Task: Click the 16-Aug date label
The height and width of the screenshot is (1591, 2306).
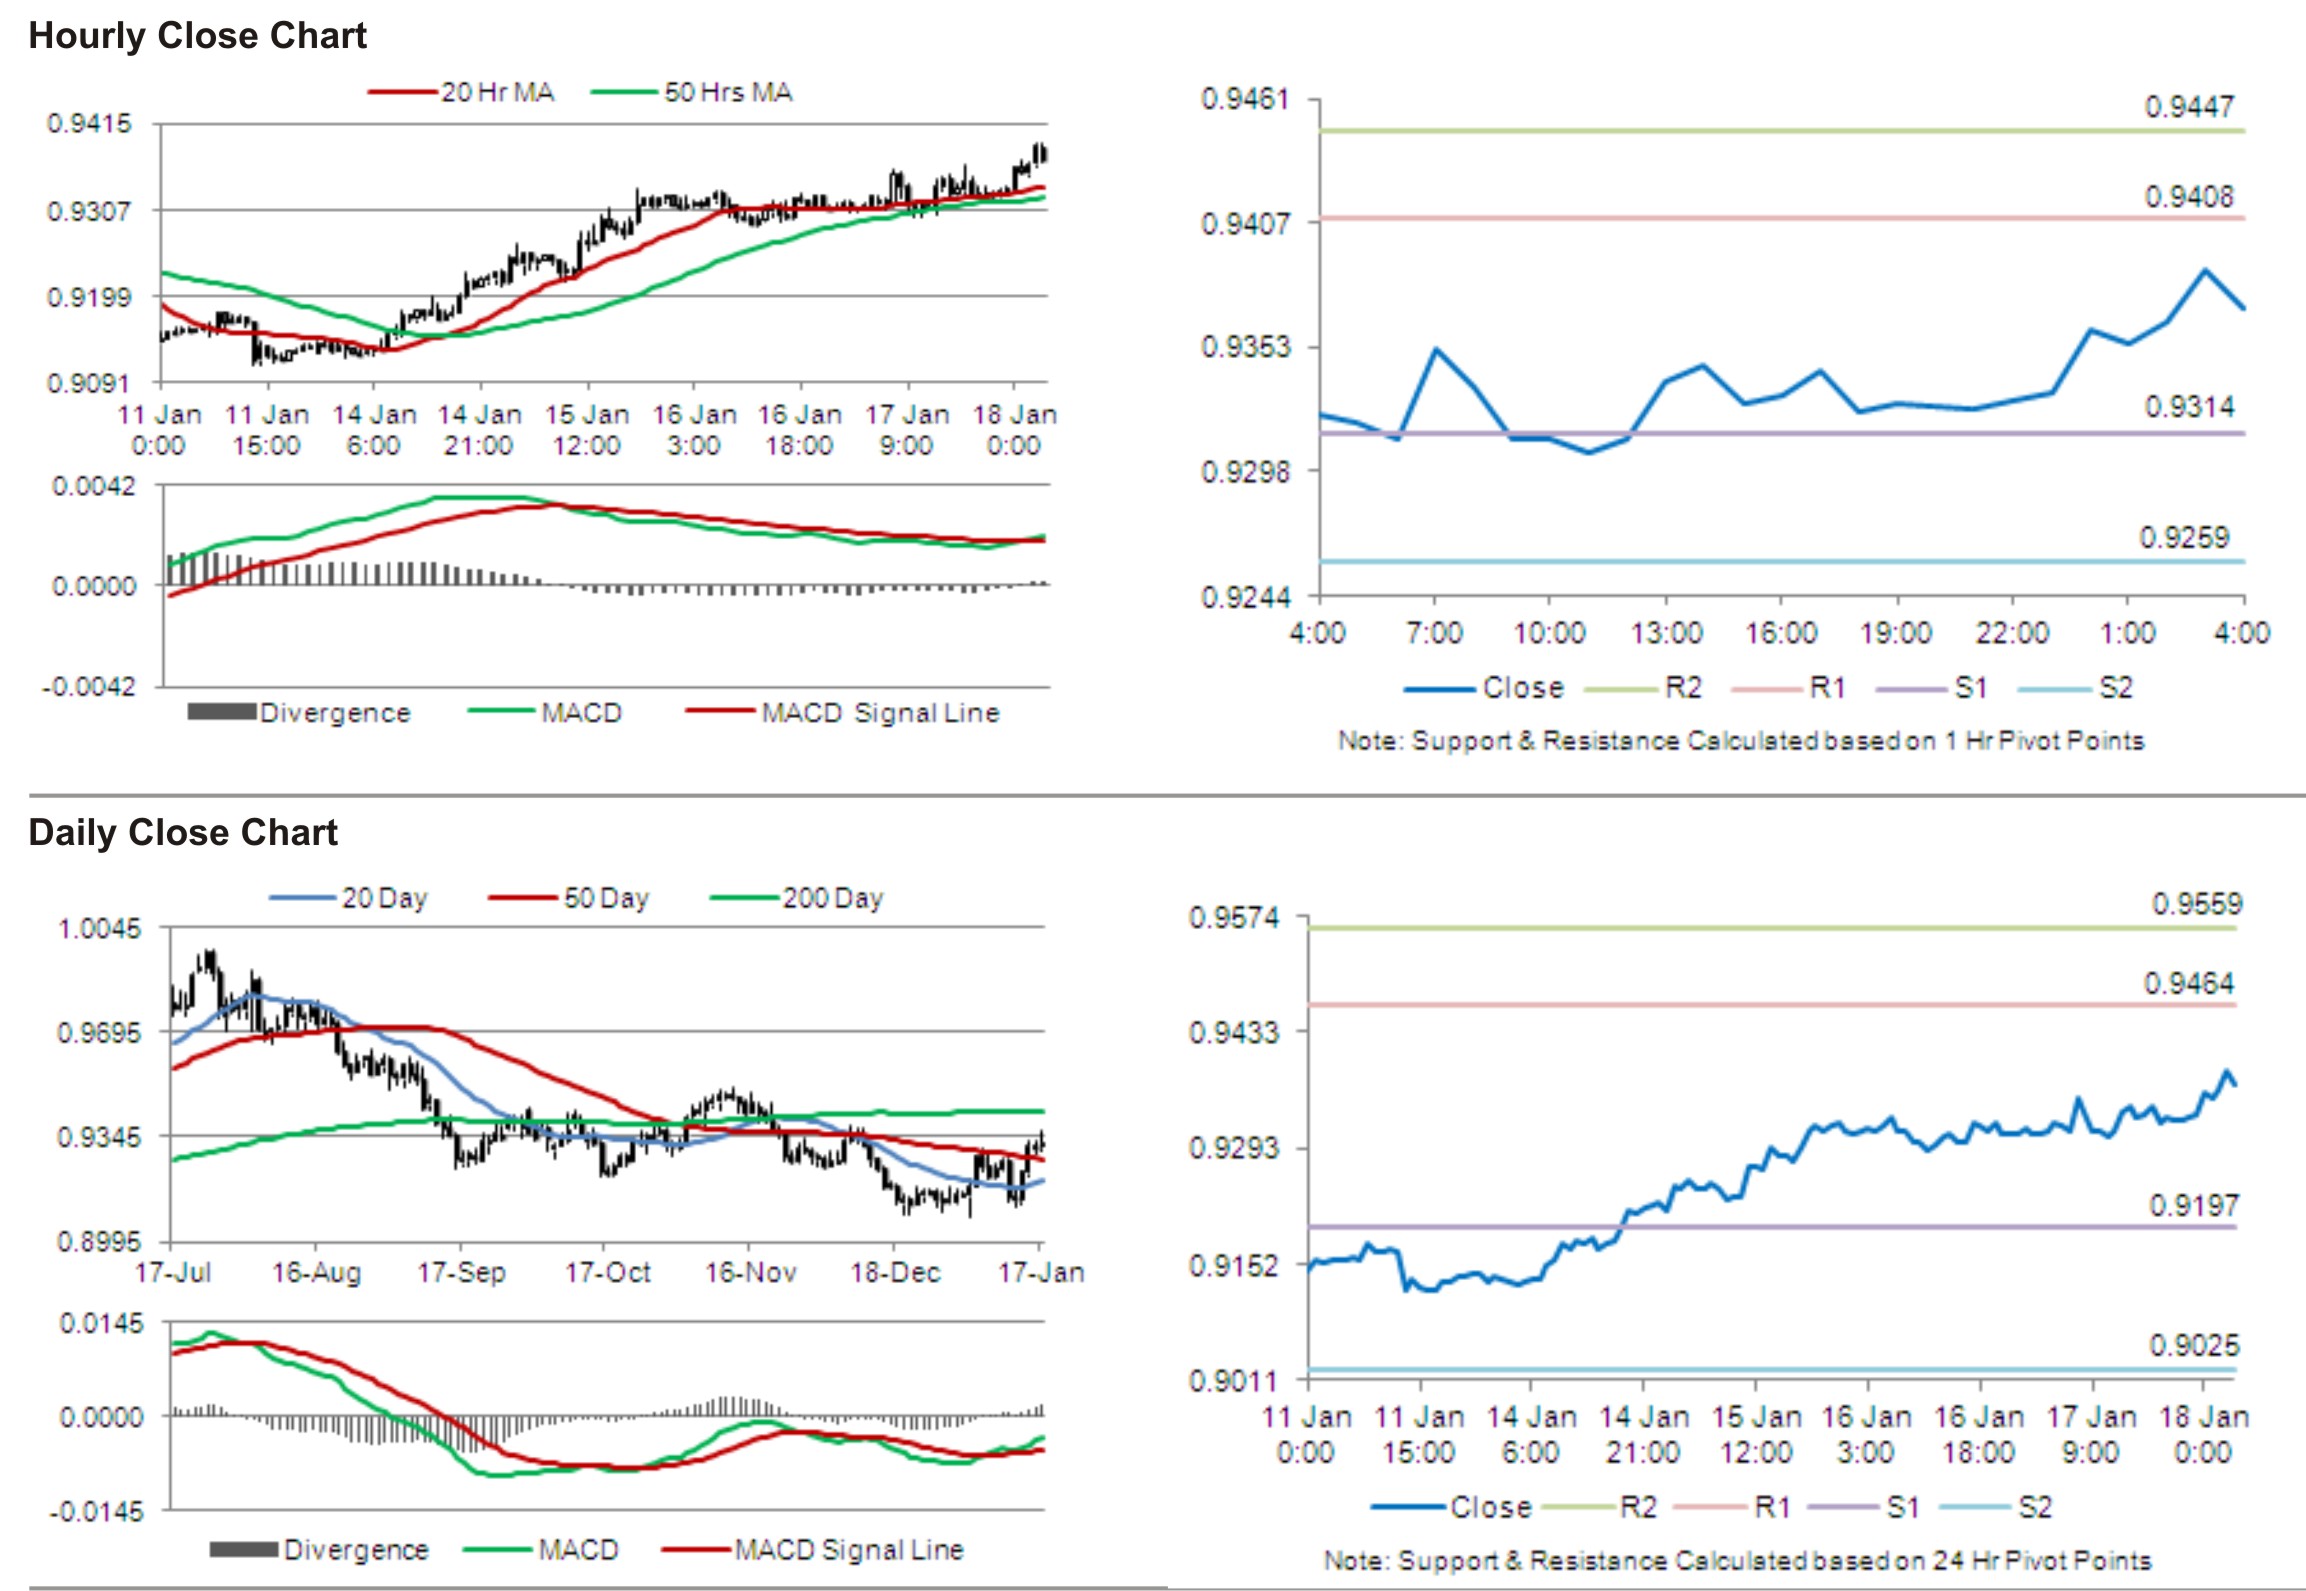Action: [x=316, y=1272]
